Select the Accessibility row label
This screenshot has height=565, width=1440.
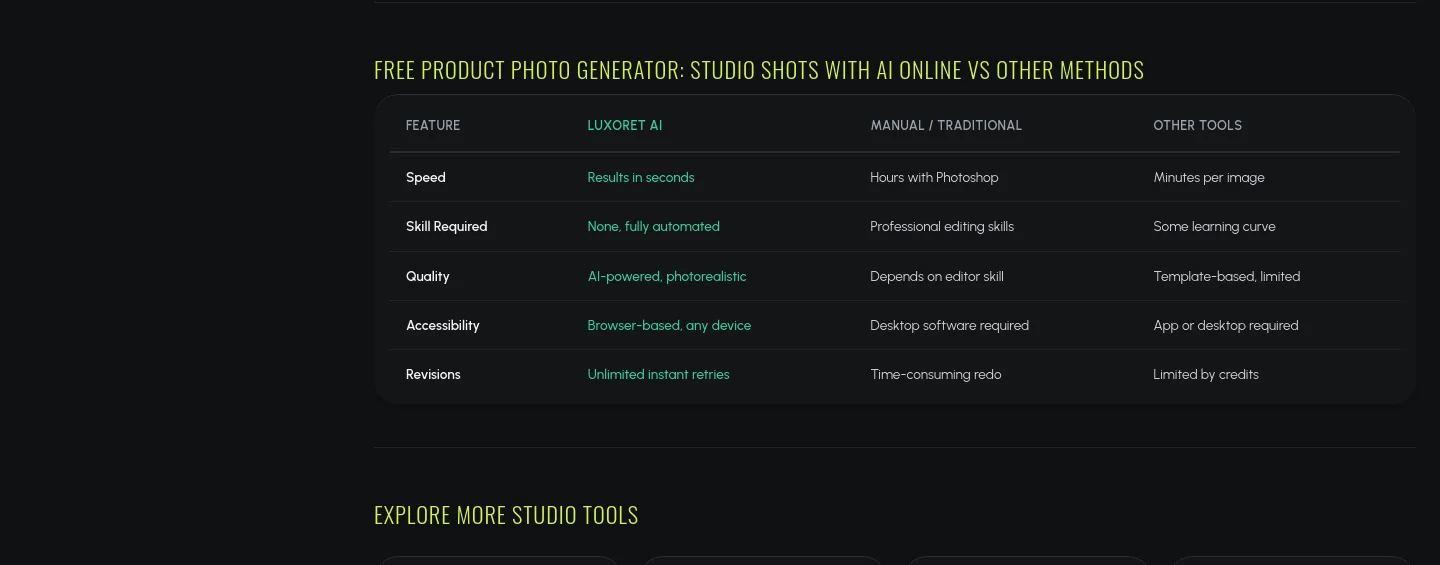[443, 325]
